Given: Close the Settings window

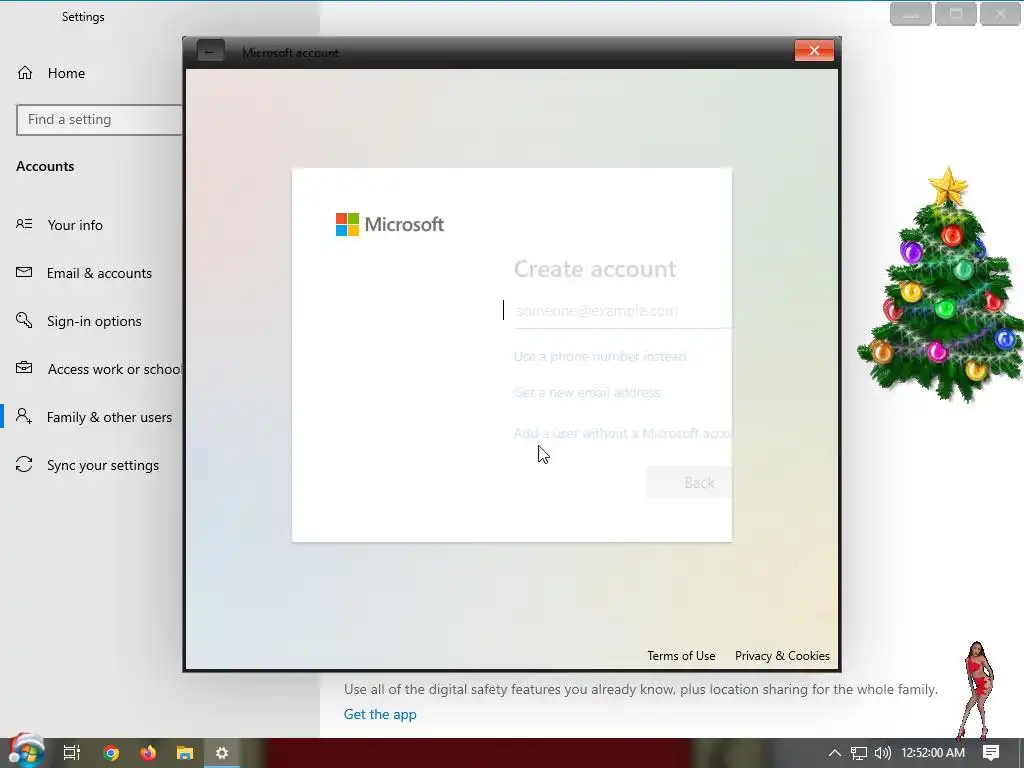Looking at the screenshot, I should click(1000, 14).
